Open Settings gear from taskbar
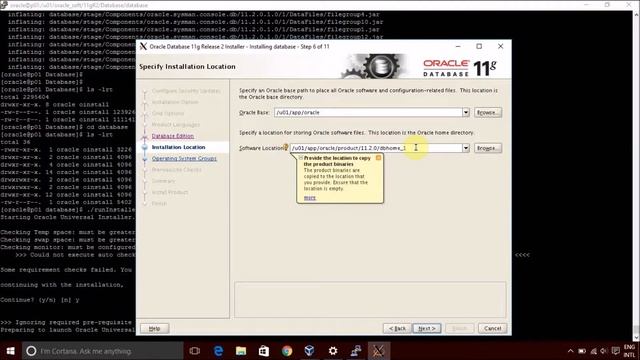The height and width of the screenshot is (360, 640). pos(333,351)
